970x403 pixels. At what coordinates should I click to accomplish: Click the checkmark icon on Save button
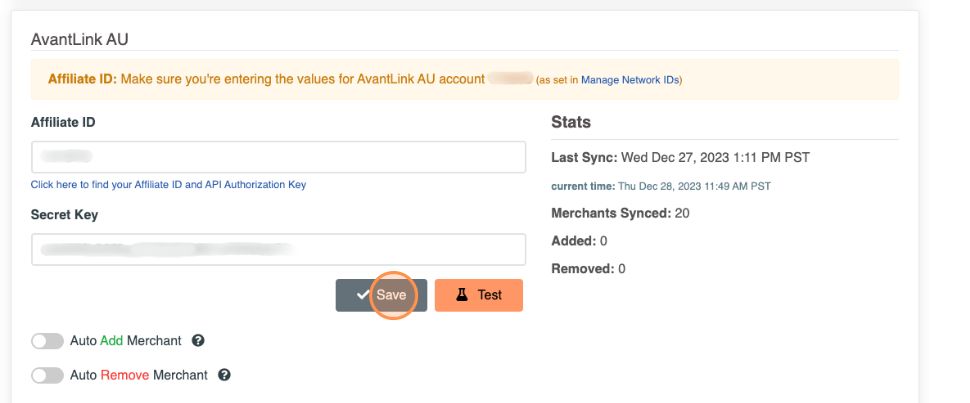[362, 295]
